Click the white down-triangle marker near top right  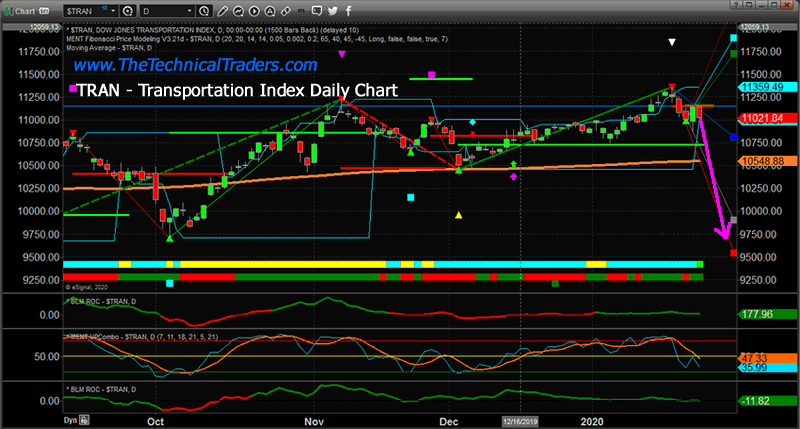pos(672,42)
